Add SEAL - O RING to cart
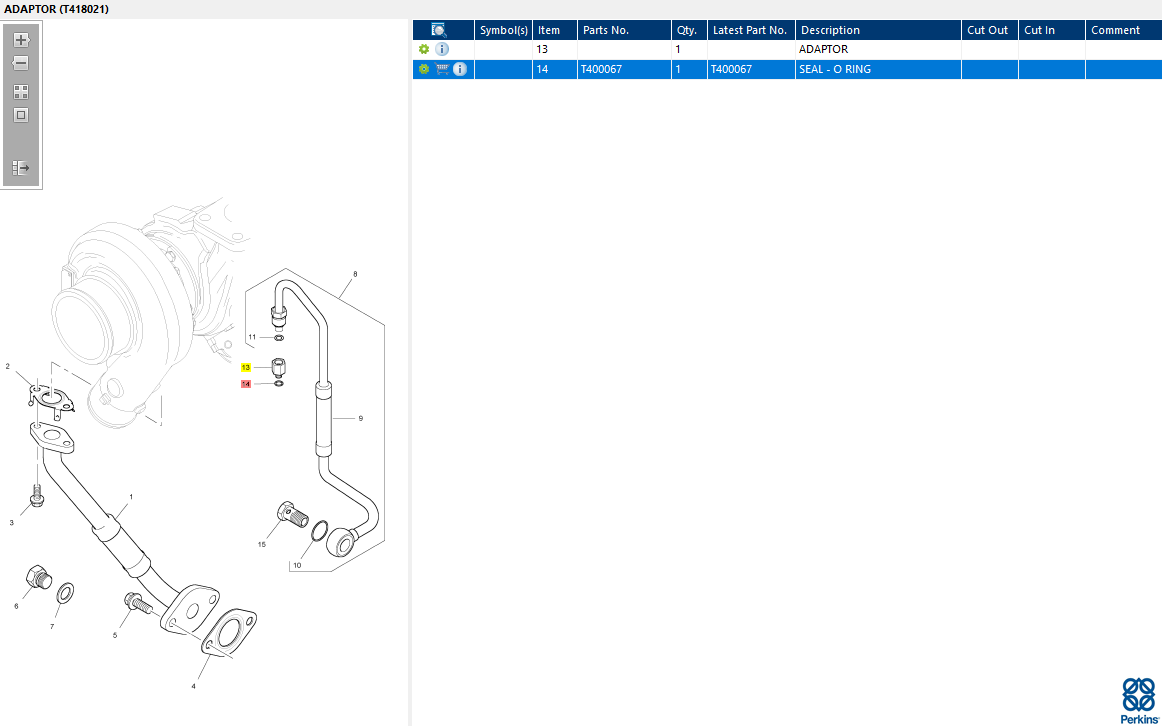This screenshot has width=1162, height=726. pyautogui.click(x=442, y=69)
